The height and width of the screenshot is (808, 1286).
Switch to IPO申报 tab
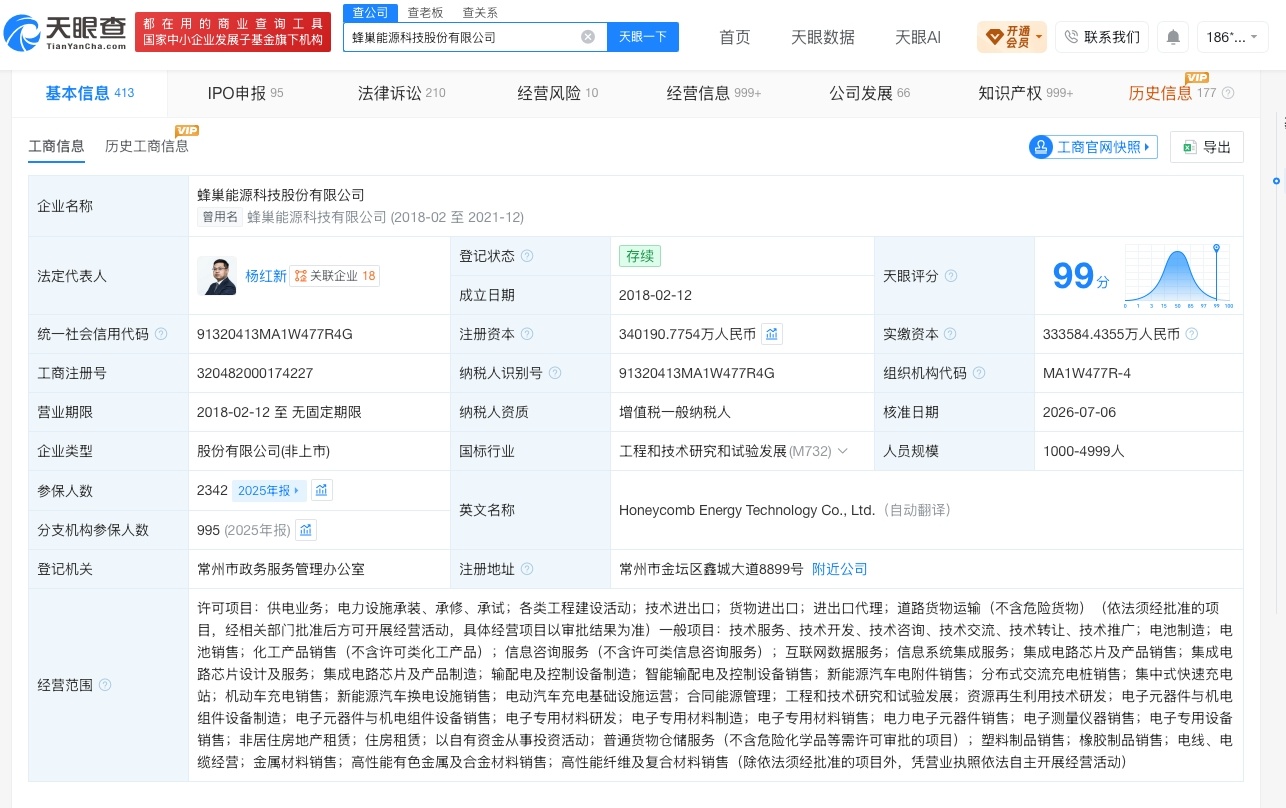(x=246, y=93)
